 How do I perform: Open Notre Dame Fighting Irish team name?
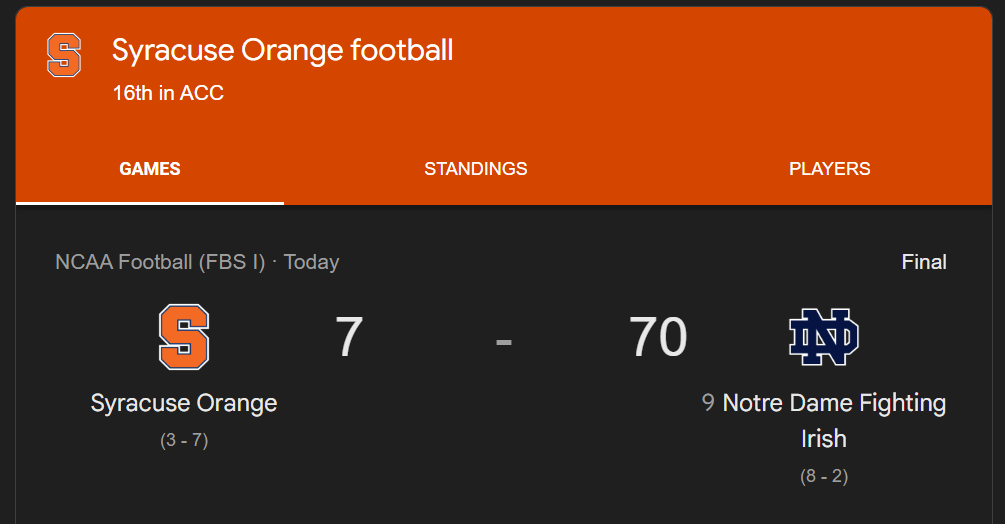833,404
